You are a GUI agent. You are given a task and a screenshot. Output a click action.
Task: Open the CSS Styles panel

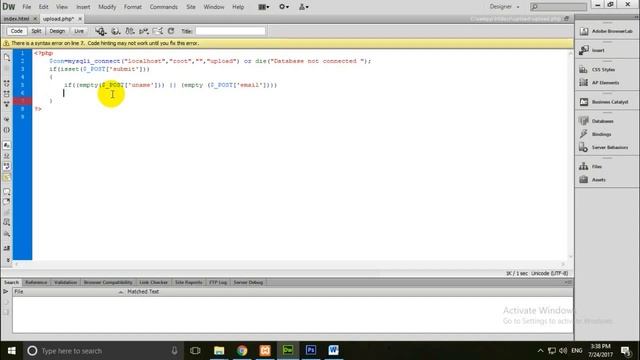pos(597,70)
